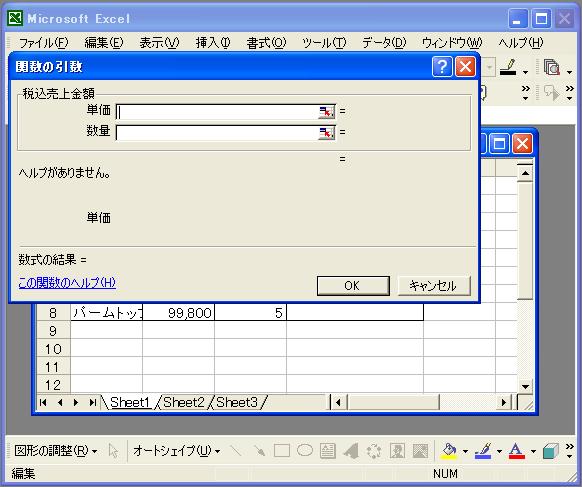The image size is (582, 487).
Task: Click the line color brush icon
Action: pos(483,451)
